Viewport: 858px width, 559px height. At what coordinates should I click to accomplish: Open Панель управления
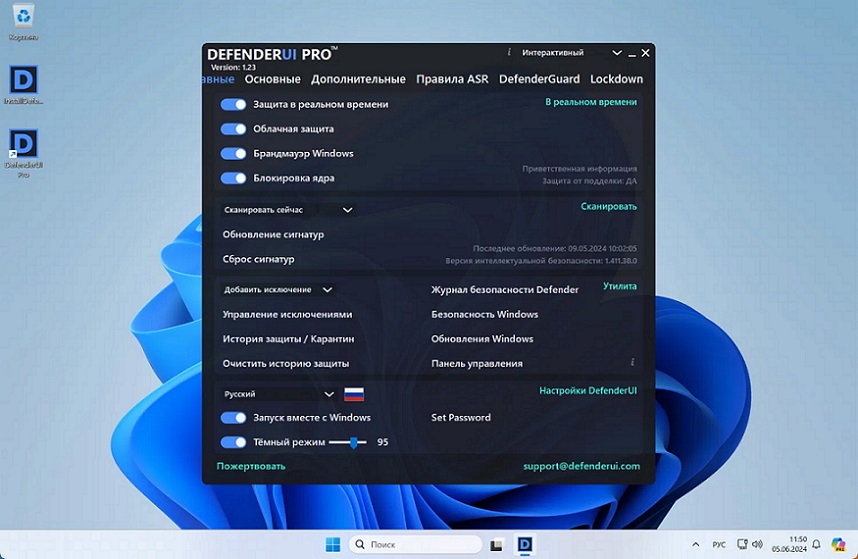point(477,364)
